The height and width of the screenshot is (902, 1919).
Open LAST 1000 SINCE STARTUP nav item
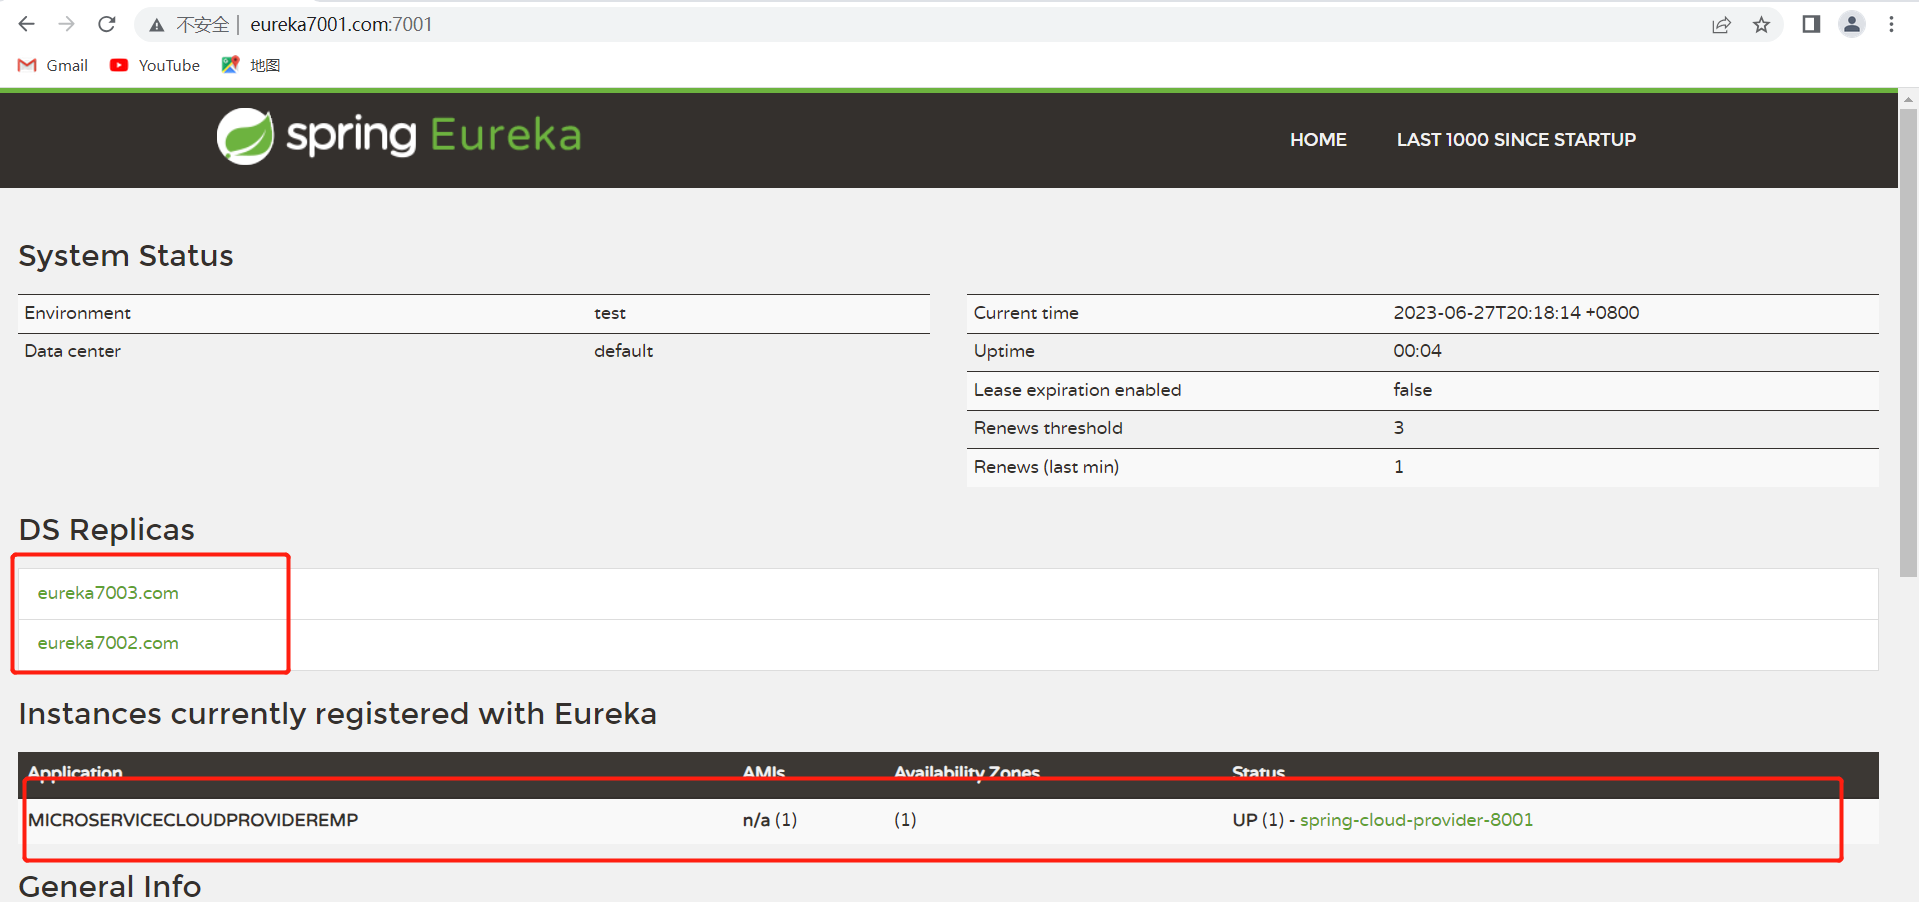coord(1516,140)
